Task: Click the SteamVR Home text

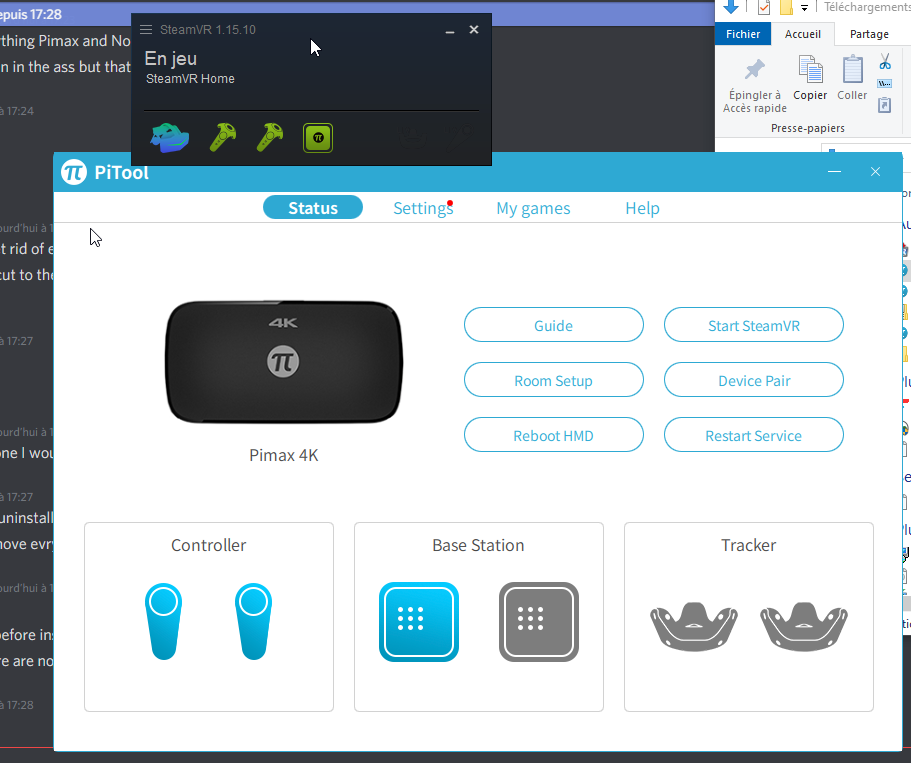Action: click(190, 79)
